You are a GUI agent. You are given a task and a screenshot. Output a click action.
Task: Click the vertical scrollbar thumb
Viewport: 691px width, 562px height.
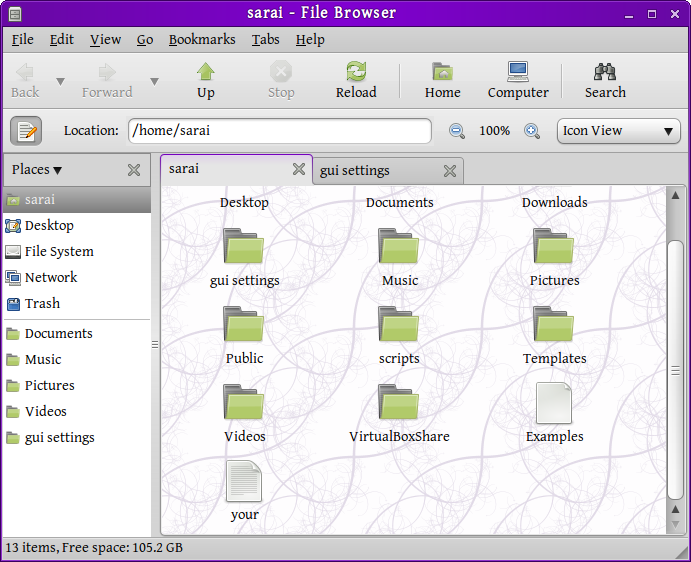[x=675, y=370]
